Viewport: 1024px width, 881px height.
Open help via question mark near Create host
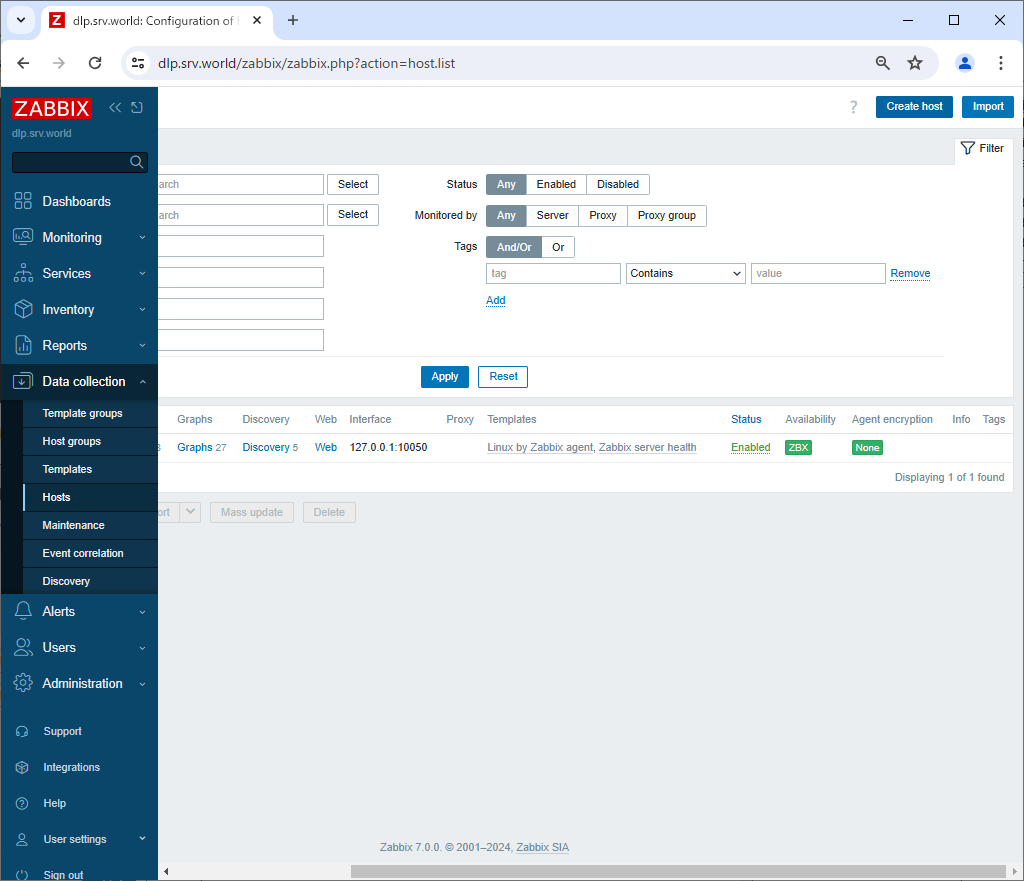[x=853, y=107]
